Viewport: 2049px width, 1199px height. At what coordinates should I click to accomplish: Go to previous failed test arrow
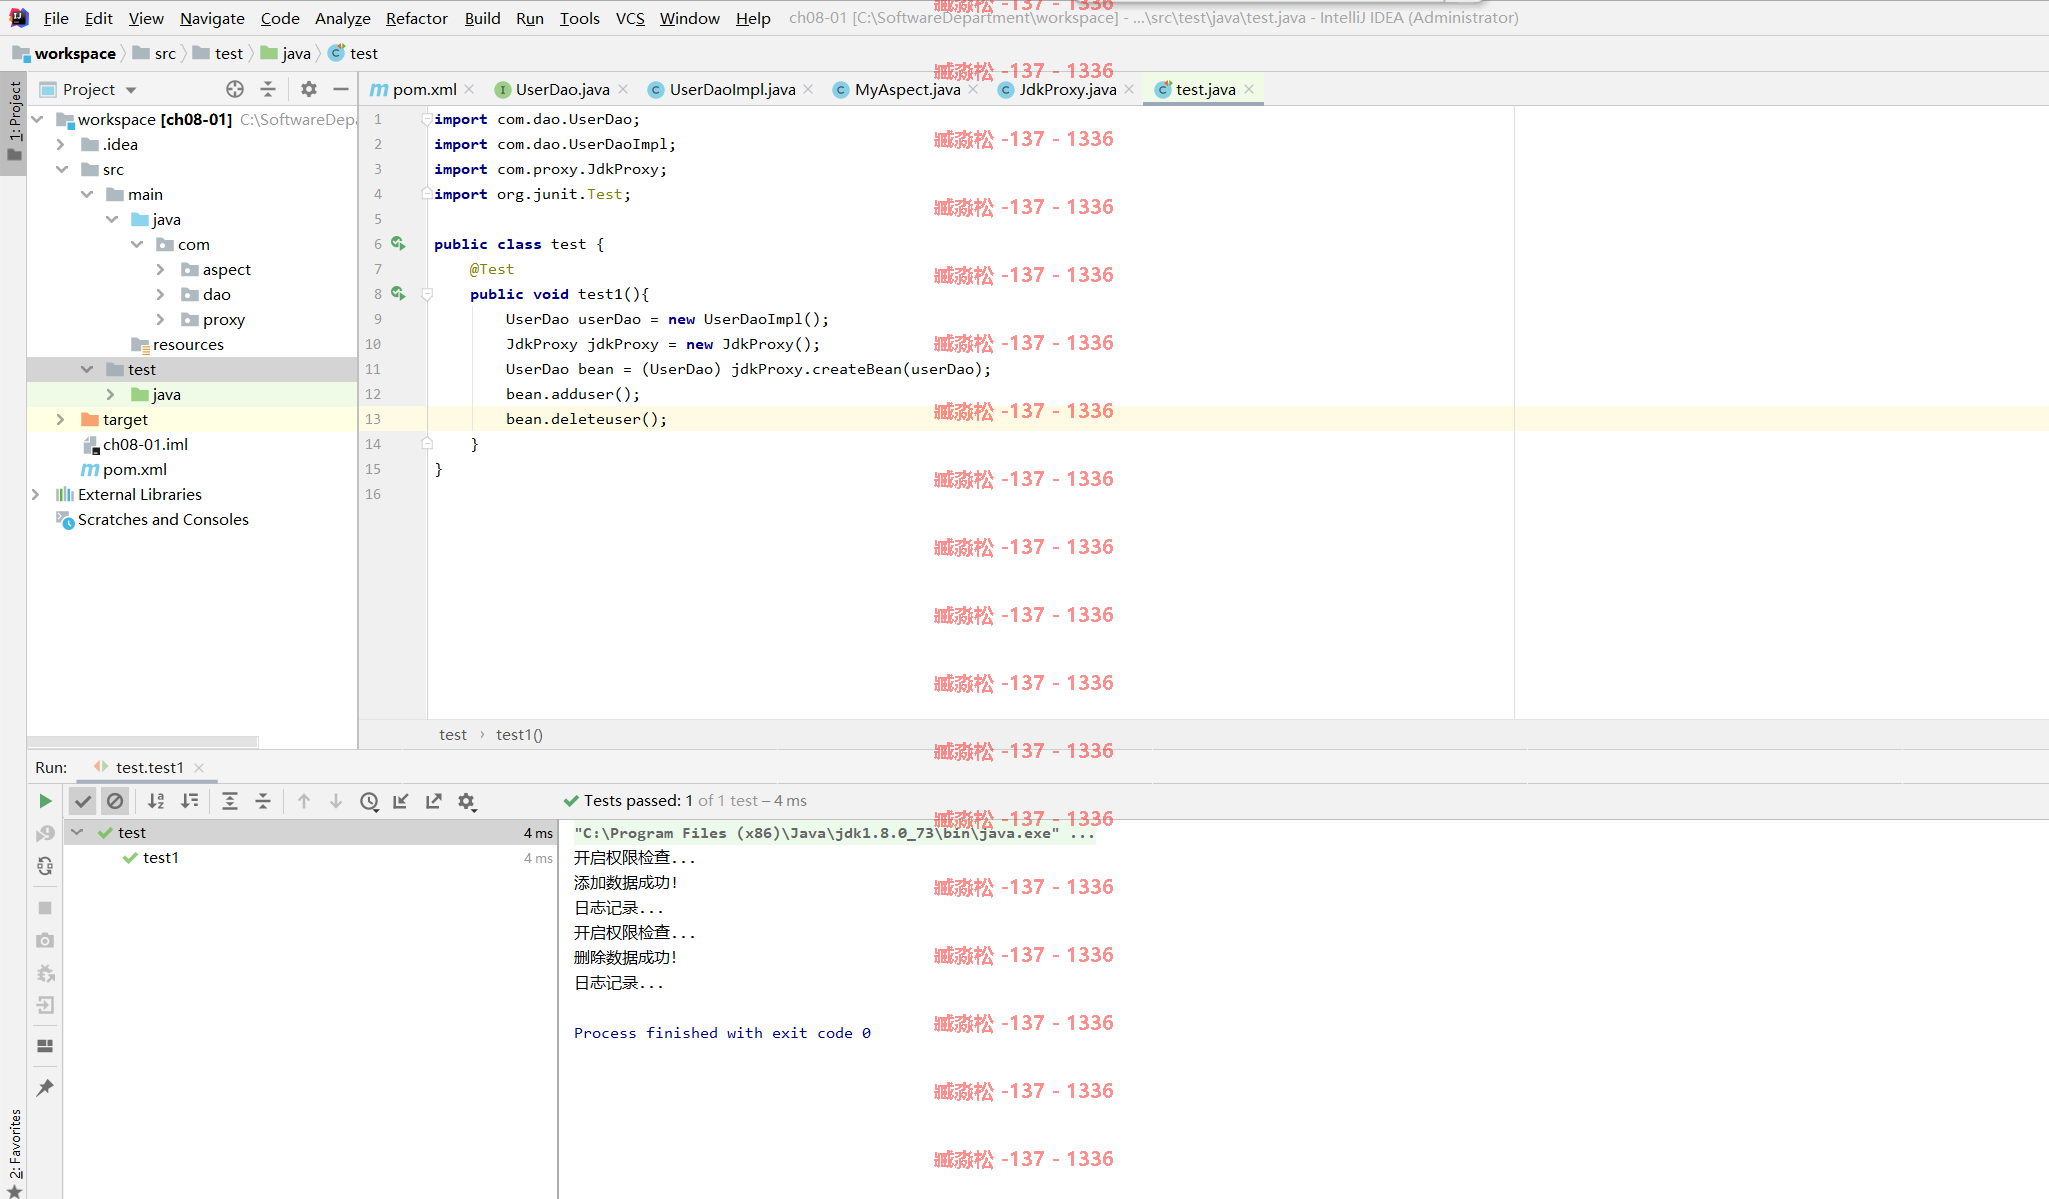304,801
